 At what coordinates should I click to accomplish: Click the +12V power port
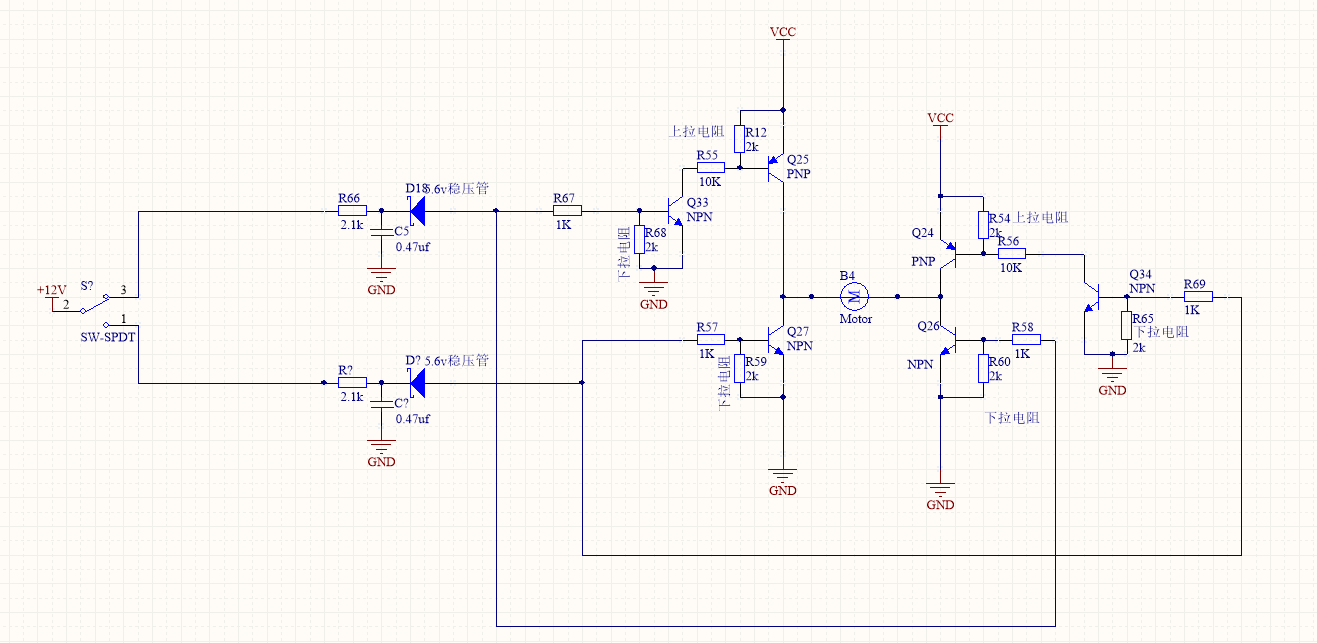pyautogui.click(x=52, y=298)
